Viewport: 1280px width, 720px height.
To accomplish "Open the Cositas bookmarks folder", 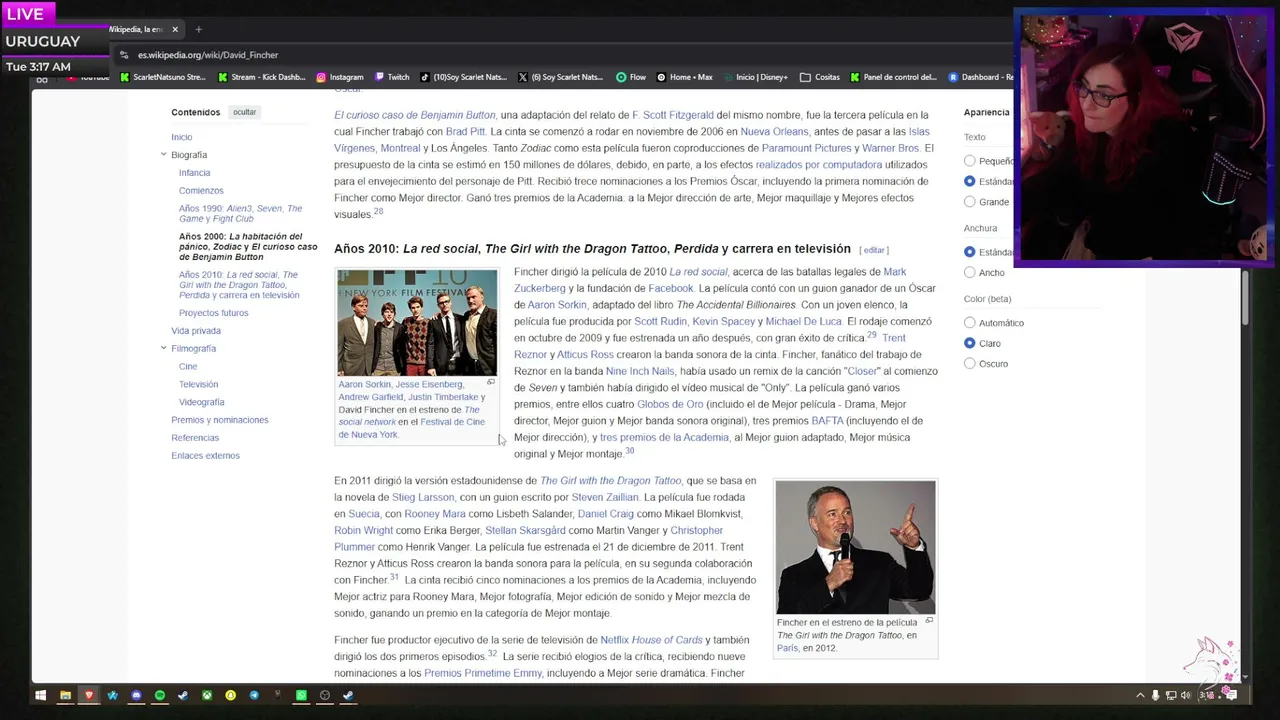I will (x=820, y=77).
